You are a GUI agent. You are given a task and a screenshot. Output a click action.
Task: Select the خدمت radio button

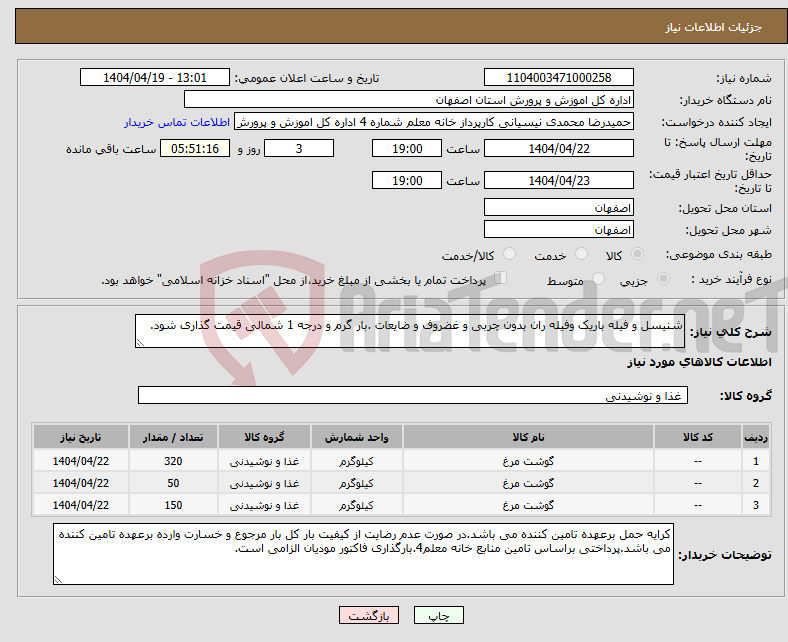581,254
